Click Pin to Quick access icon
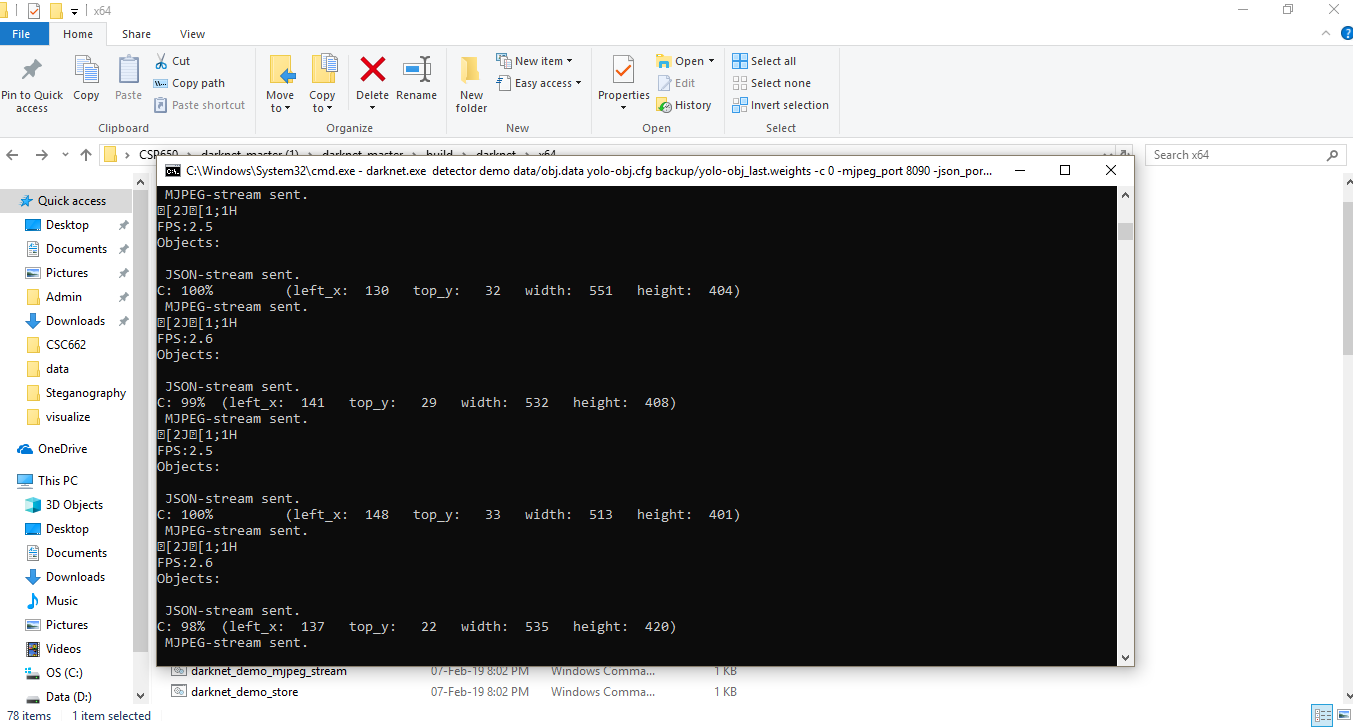Image resolution: width=1353 pixels, height=727 pixels. pyautogui.click(x=32, y=70)
